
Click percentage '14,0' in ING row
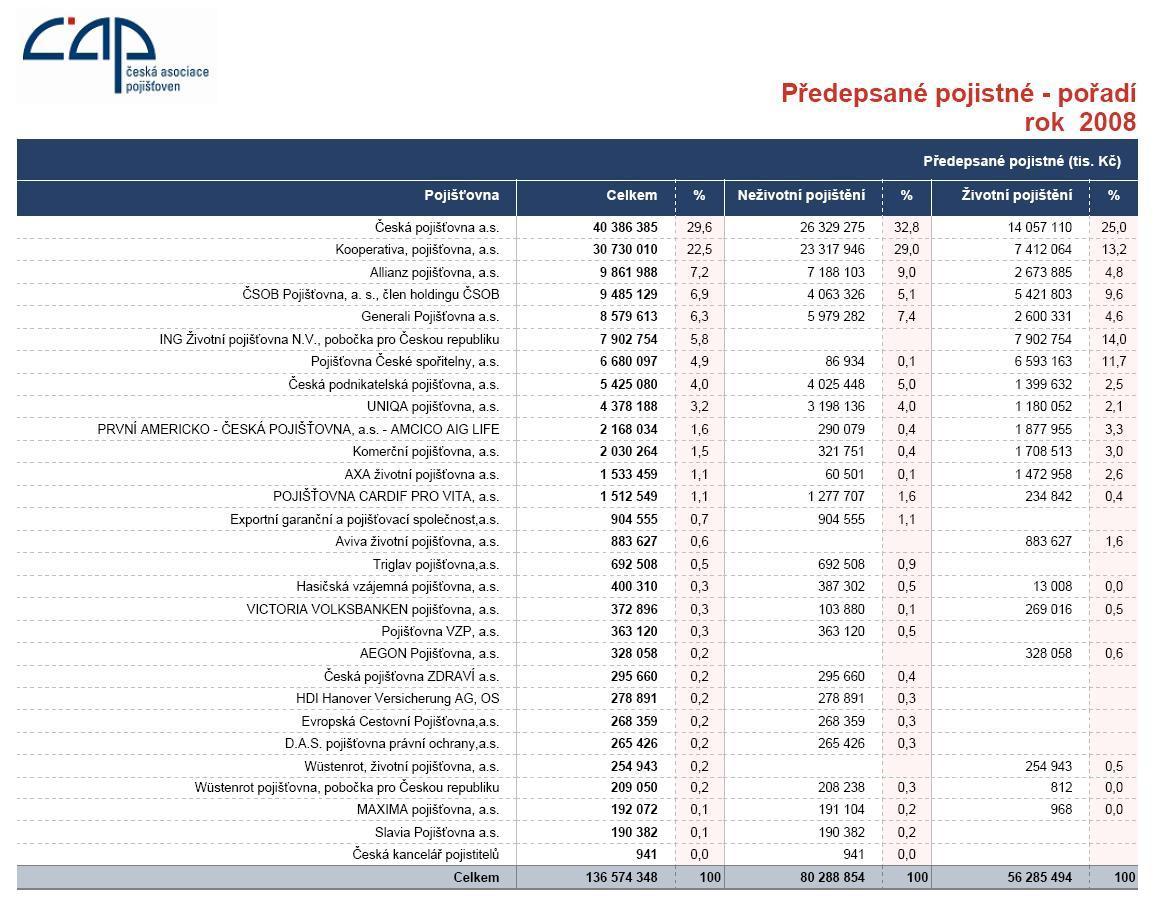click(1114, 339)
